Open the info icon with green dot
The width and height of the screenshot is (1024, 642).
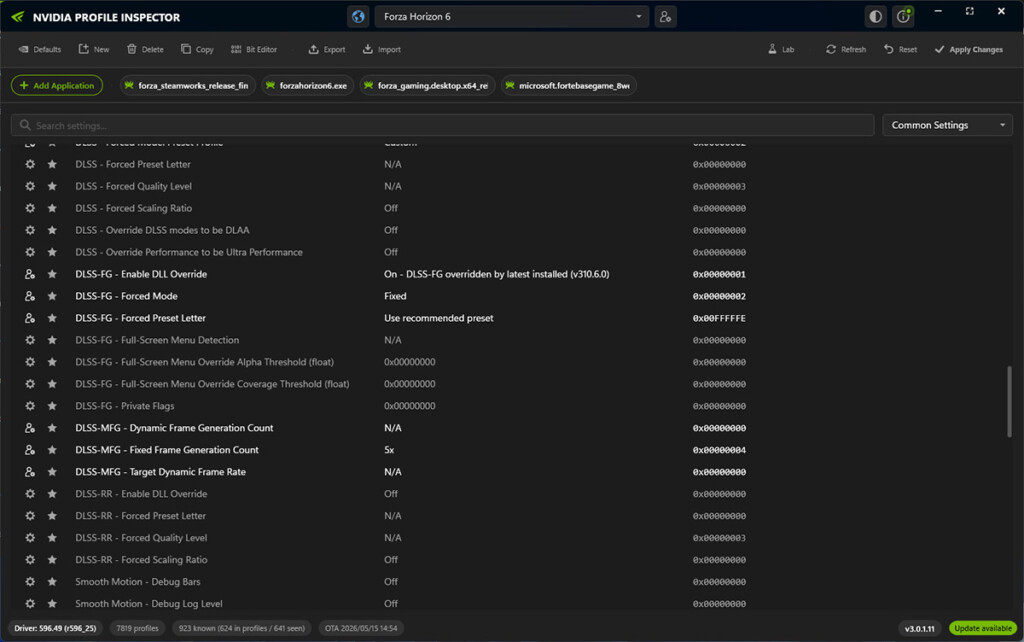click(x=903, y=17)
